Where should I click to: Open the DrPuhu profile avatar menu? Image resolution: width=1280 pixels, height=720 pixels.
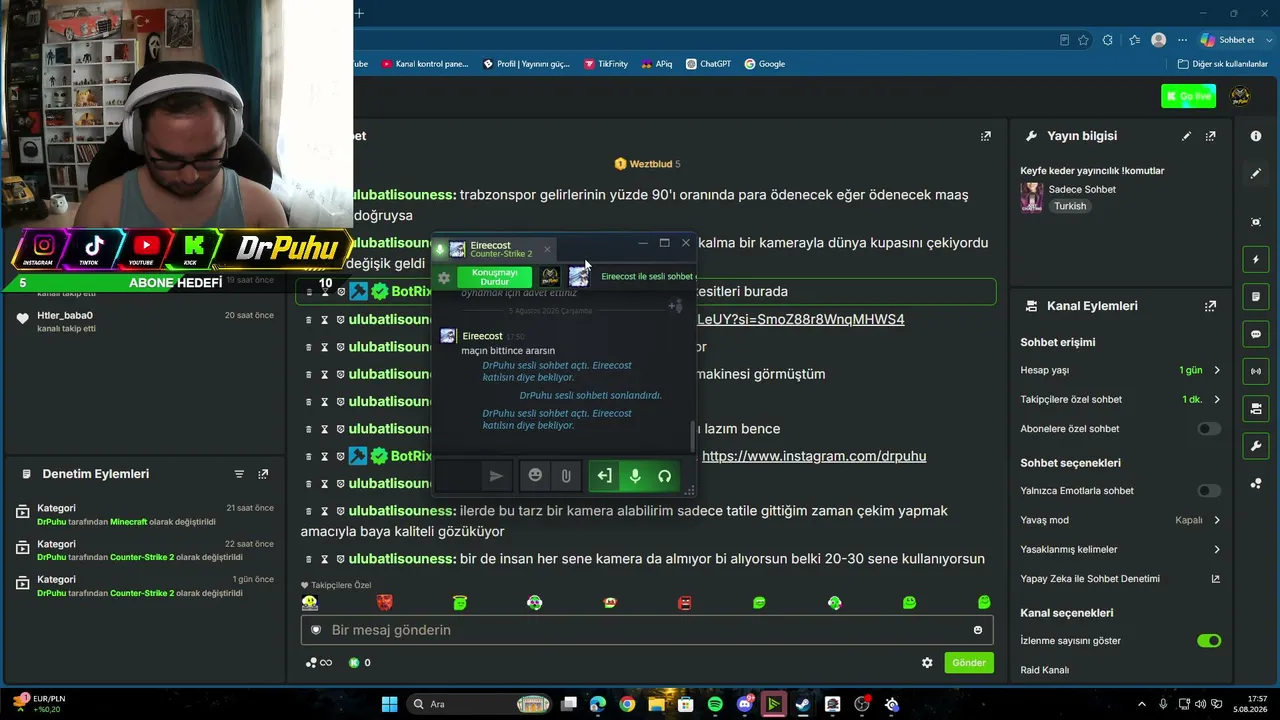[x=1240, y=96]
